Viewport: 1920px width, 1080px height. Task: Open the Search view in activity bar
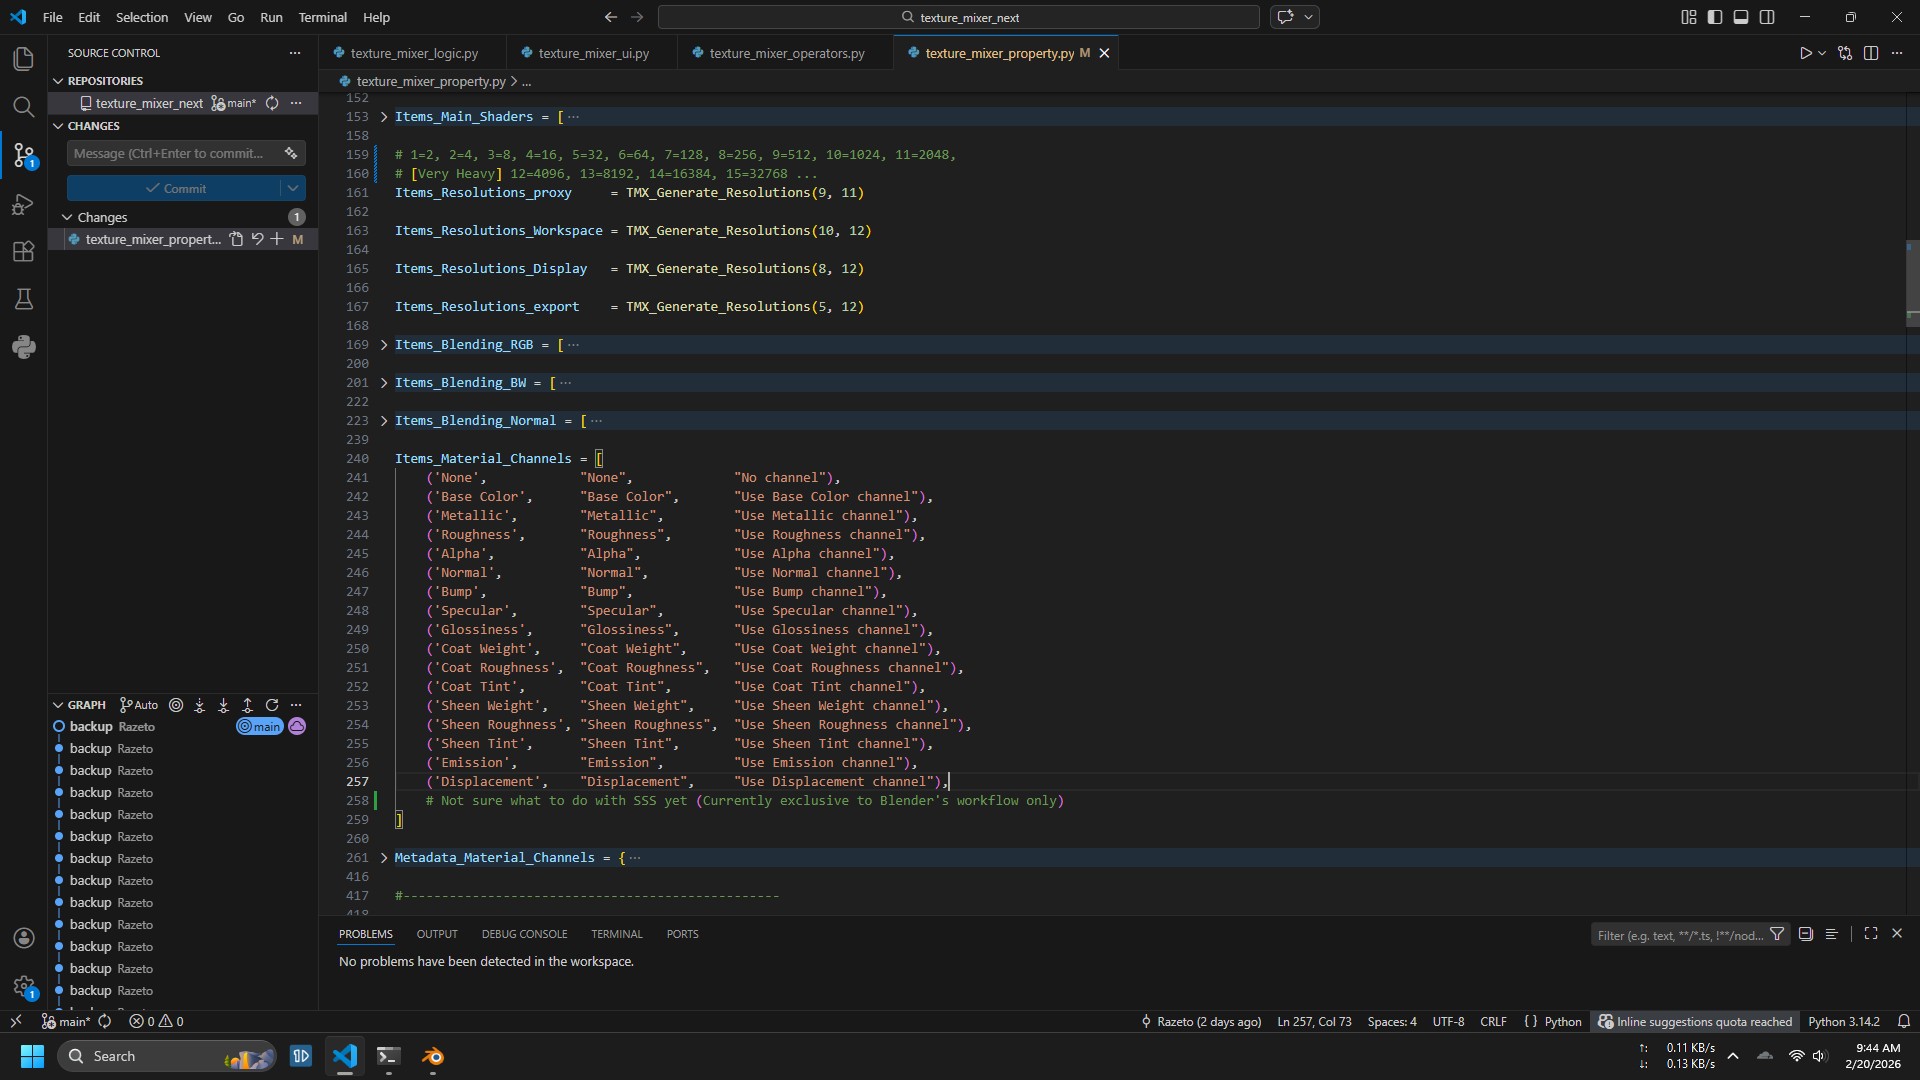(x=23, y=107)
